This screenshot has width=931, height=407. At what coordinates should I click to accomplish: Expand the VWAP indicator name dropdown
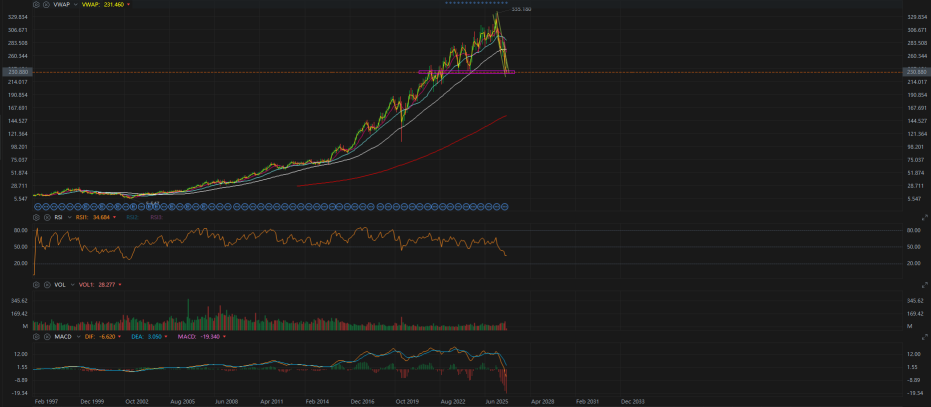[75, 4]
